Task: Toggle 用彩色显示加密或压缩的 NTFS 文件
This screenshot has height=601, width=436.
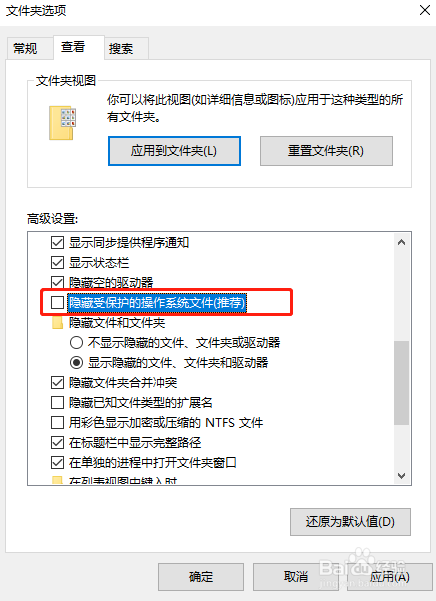Action: (x=57, y=422)
